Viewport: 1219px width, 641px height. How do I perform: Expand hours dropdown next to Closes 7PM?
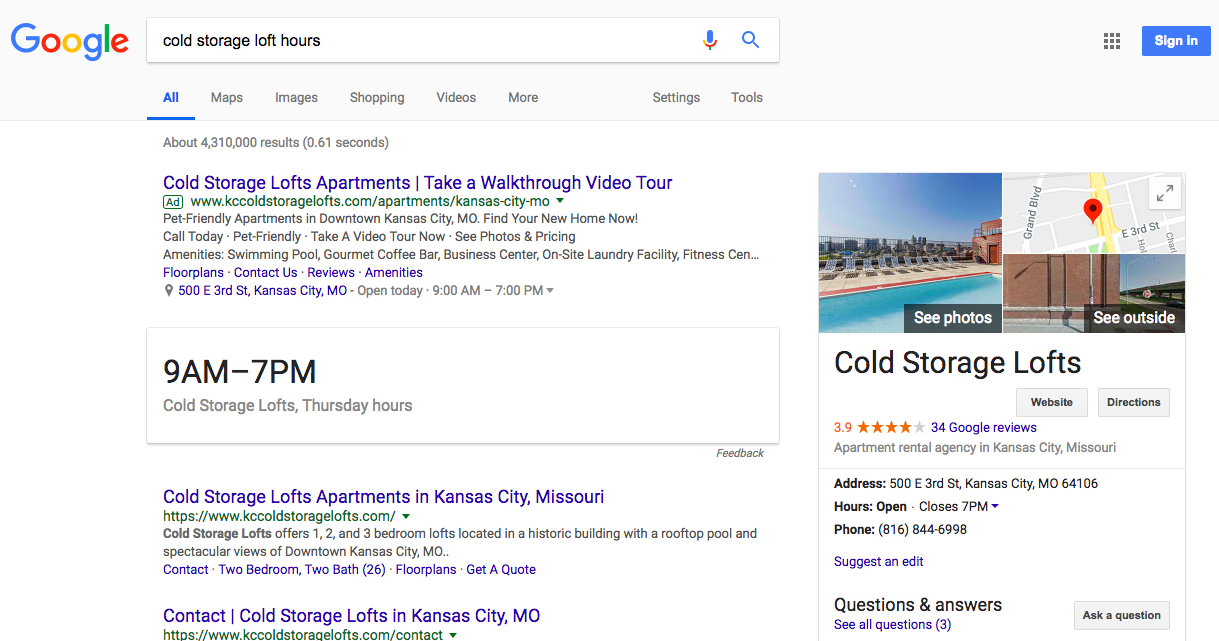(x=995, y=507)
